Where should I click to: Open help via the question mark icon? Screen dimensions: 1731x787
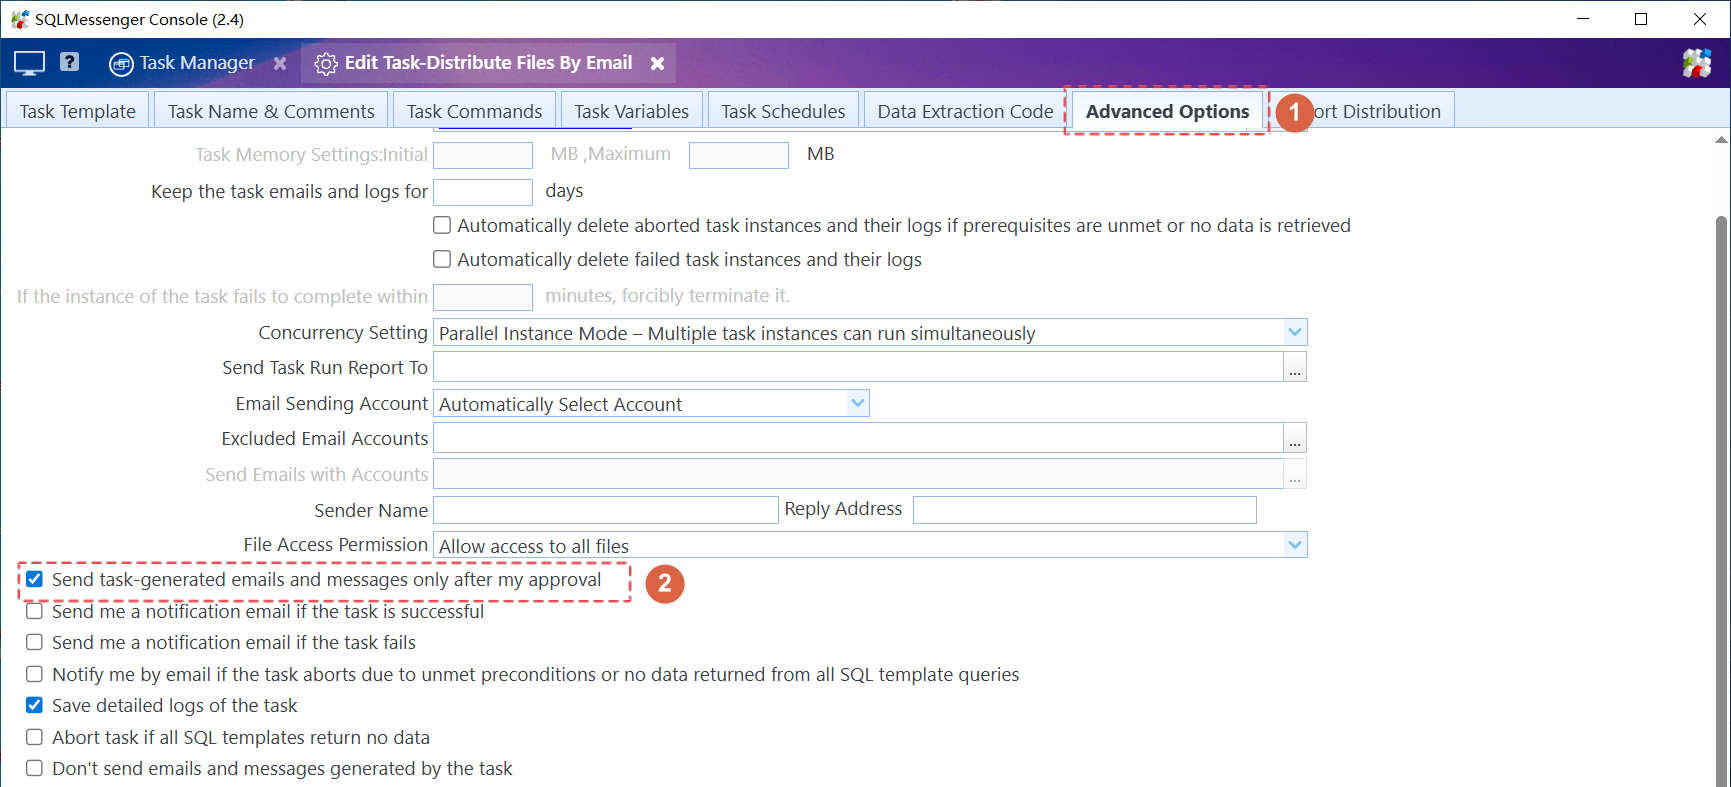pyautogui.click(x=69, y=62)
